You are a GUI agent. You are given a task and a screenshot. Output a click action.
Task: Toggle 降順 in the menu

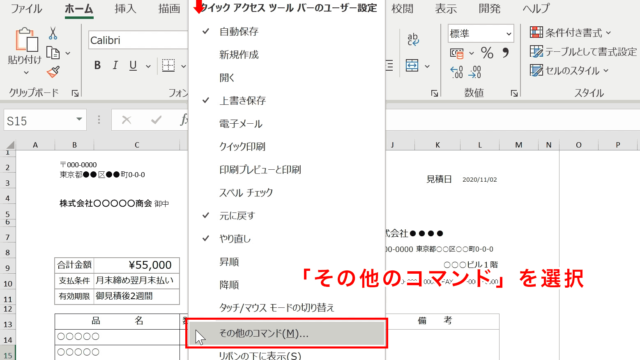pyautogui.click(x=287, y=285)
